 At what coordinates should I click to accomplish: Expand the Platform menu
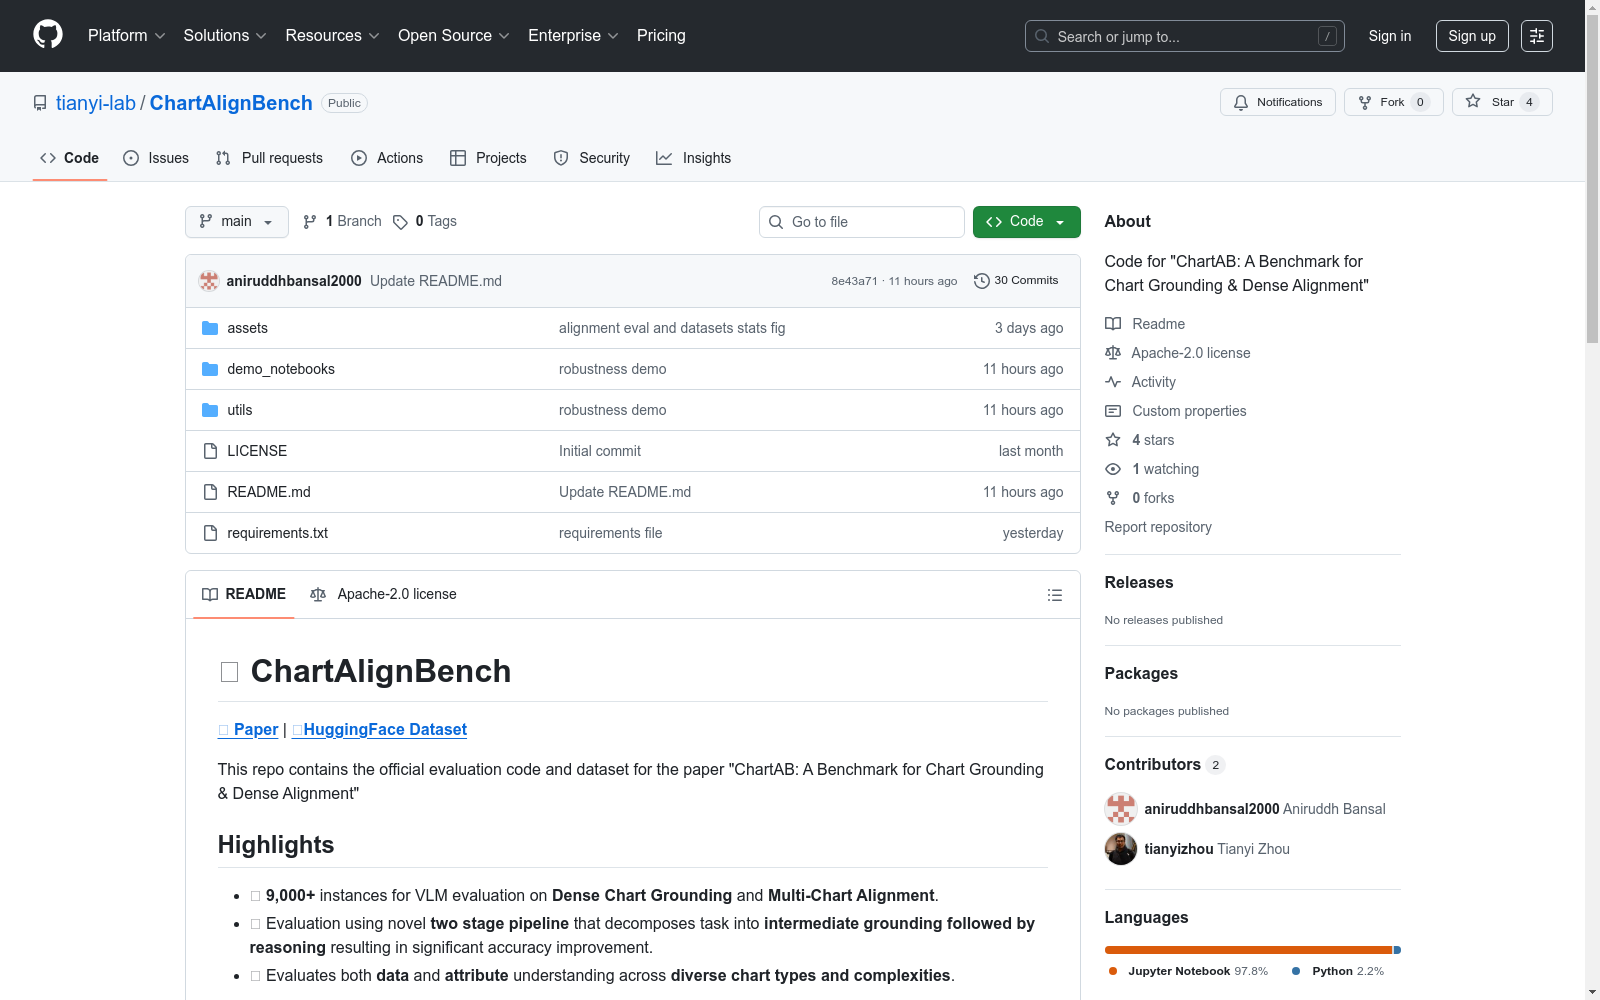coord(127,36)
